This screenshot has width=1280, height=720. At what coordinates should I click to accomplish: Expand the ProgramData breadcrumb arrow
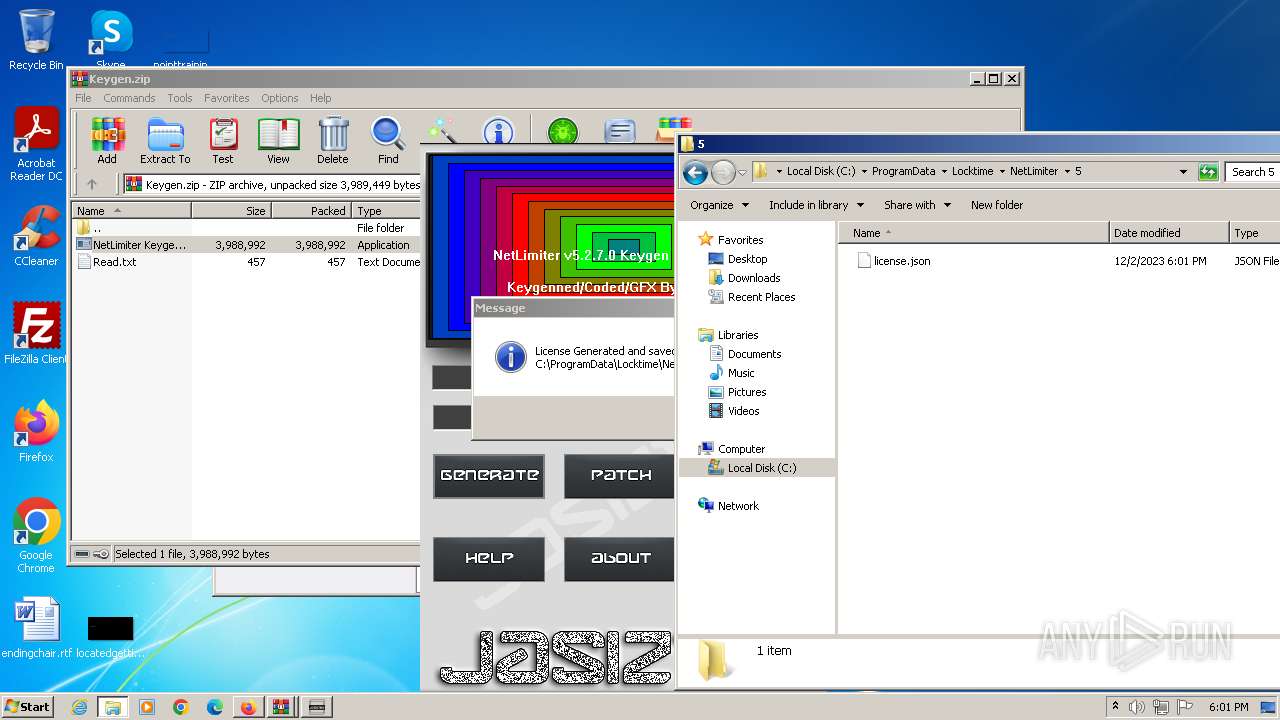click(x=944, y=172)
